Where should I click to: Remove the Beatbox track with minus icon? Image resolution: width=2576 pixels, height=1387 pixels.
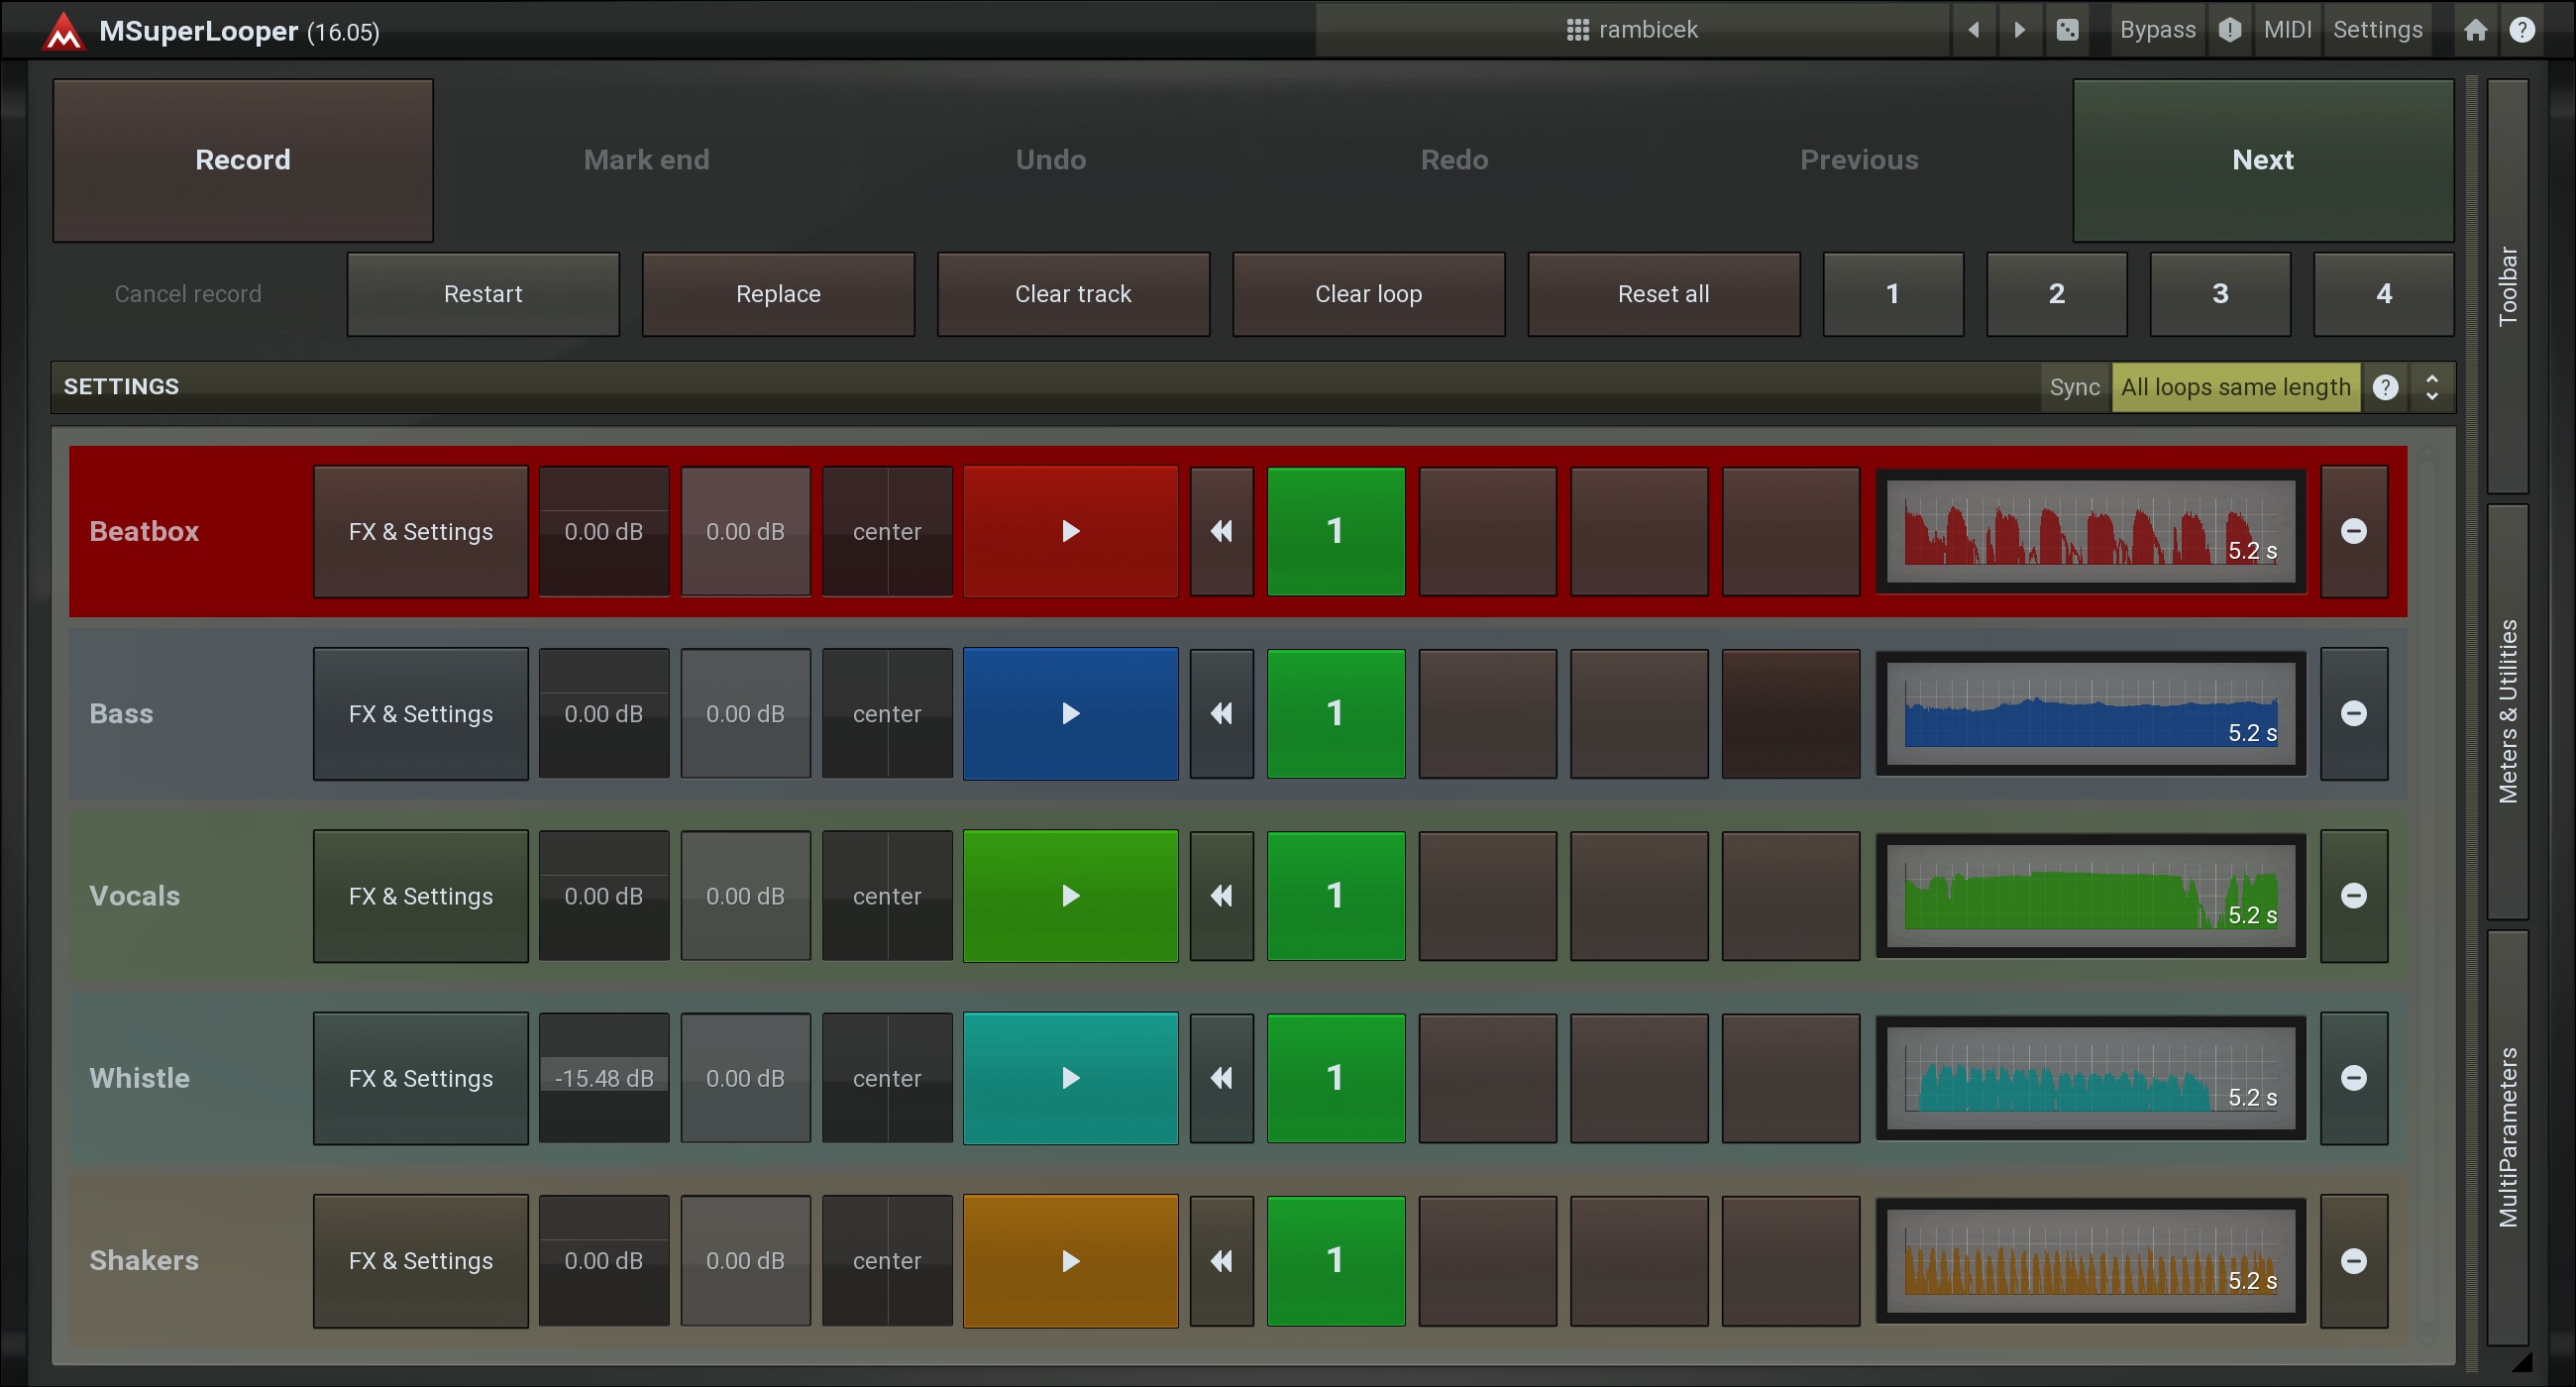coord(2354,531)
